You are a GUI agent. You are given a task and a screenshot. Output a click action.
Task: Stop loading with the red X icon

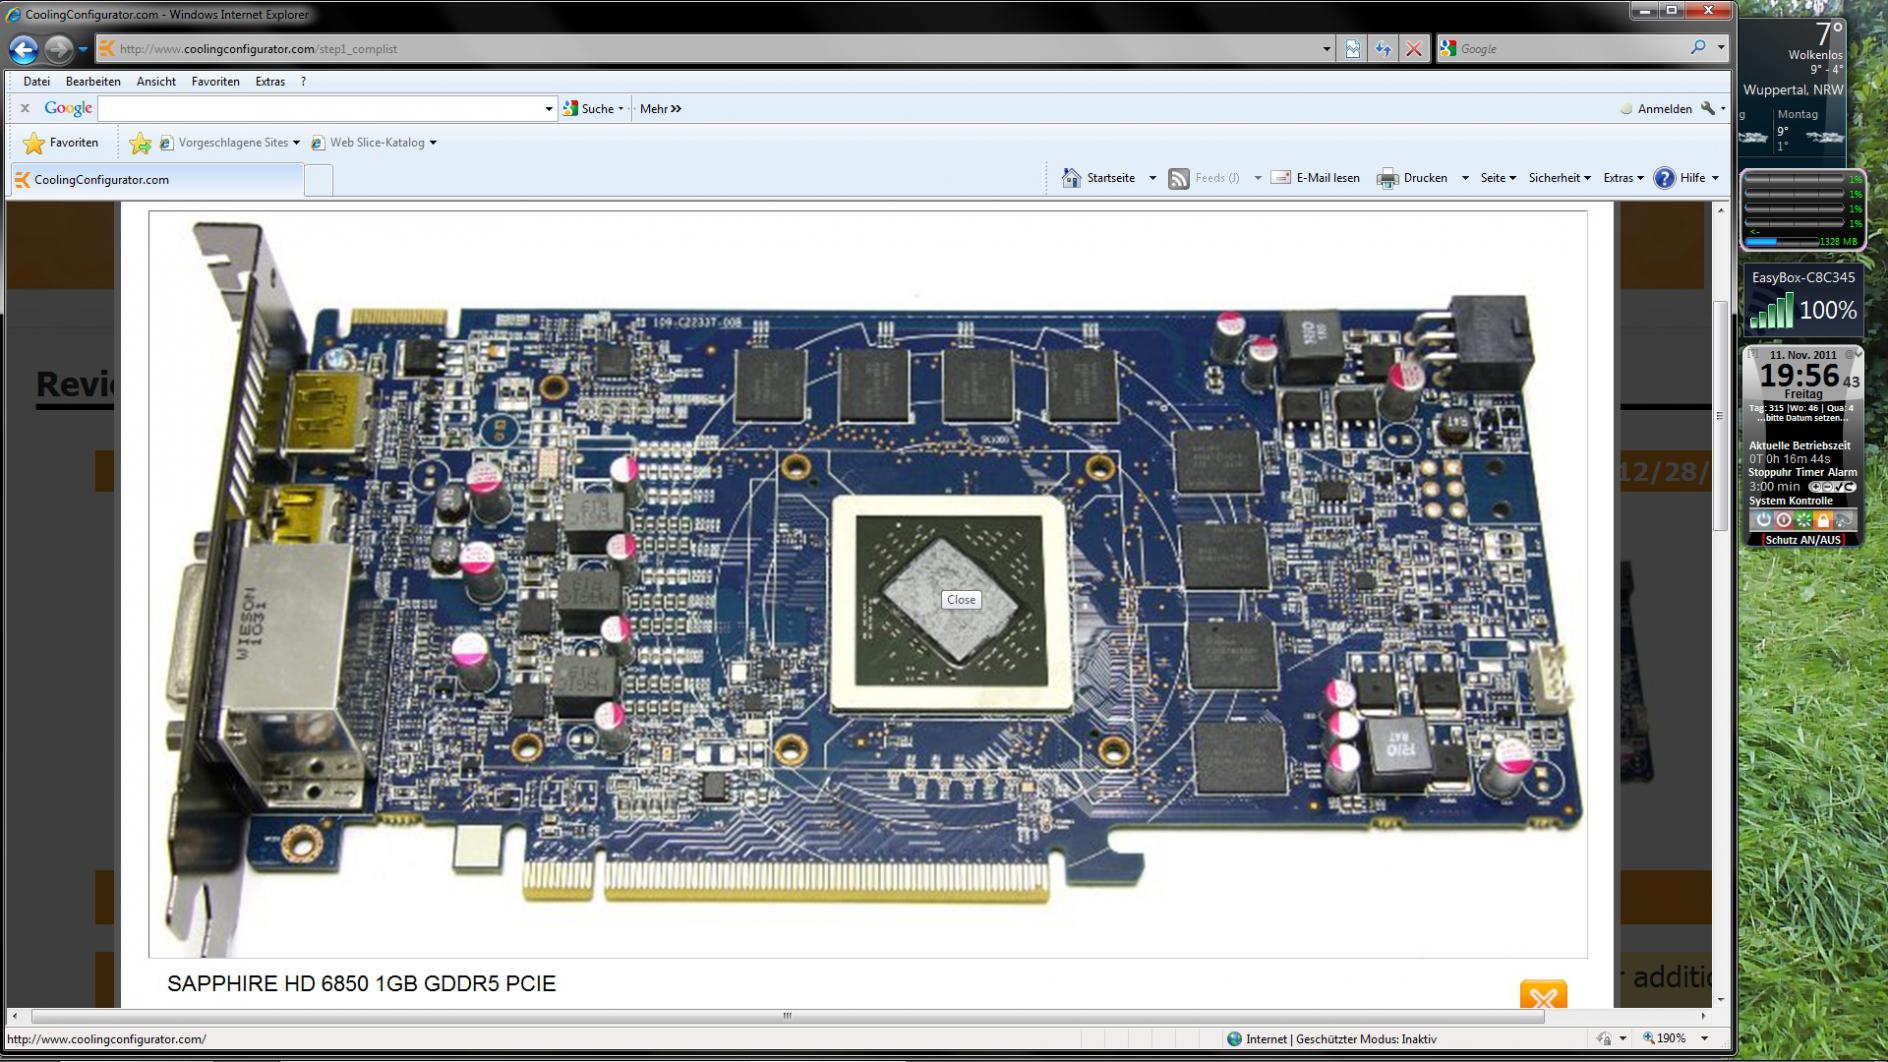point(1414,48)
